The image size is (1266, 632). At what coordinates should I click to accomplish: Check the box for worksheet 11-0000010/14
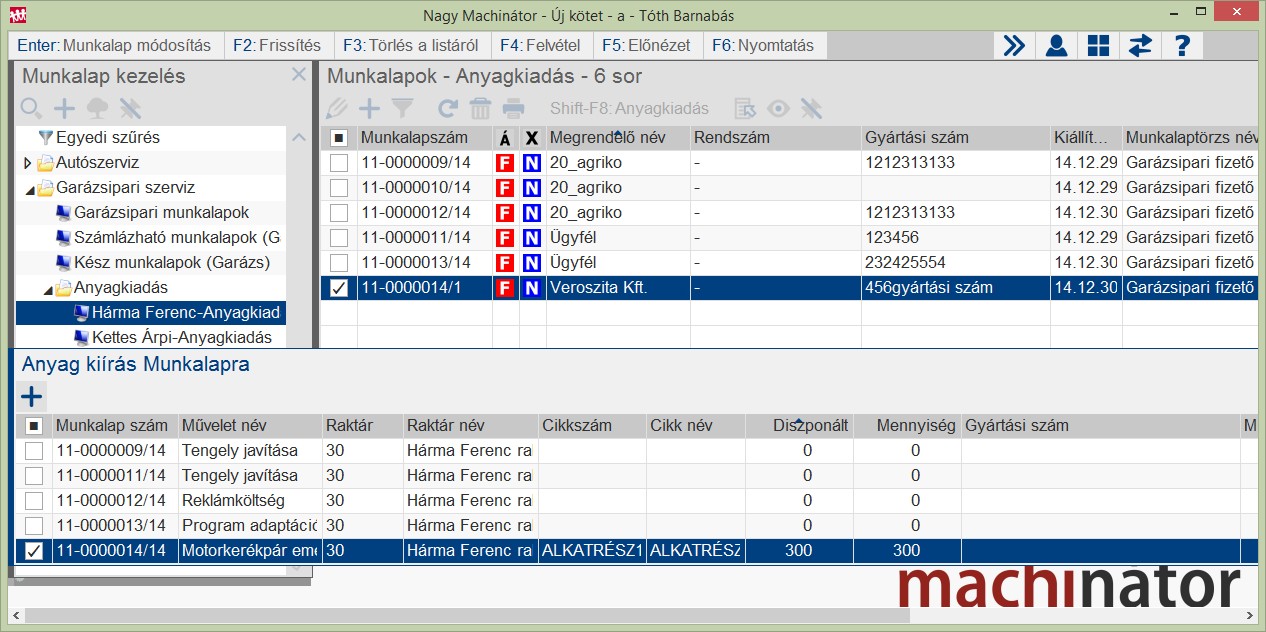(340, 187)
